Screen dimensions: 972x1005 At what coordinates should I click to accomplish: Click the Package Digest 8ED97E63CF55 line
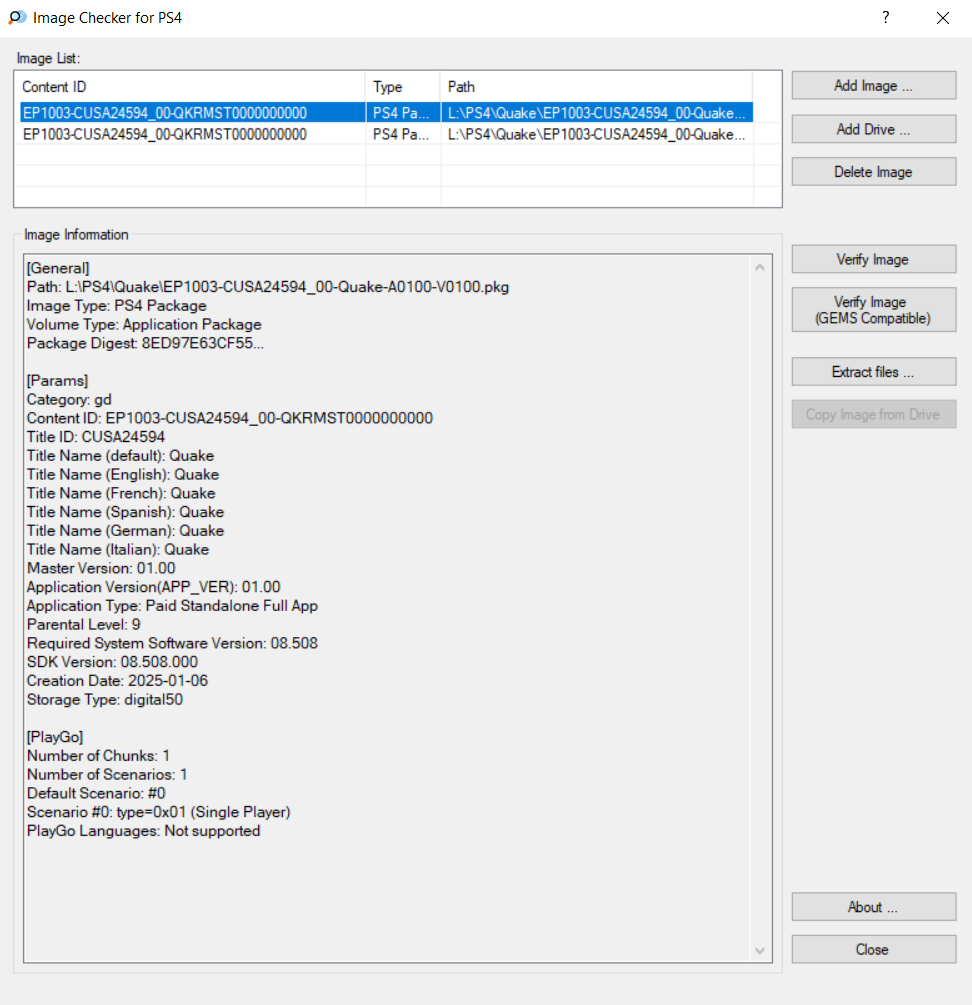pos(145,343)
